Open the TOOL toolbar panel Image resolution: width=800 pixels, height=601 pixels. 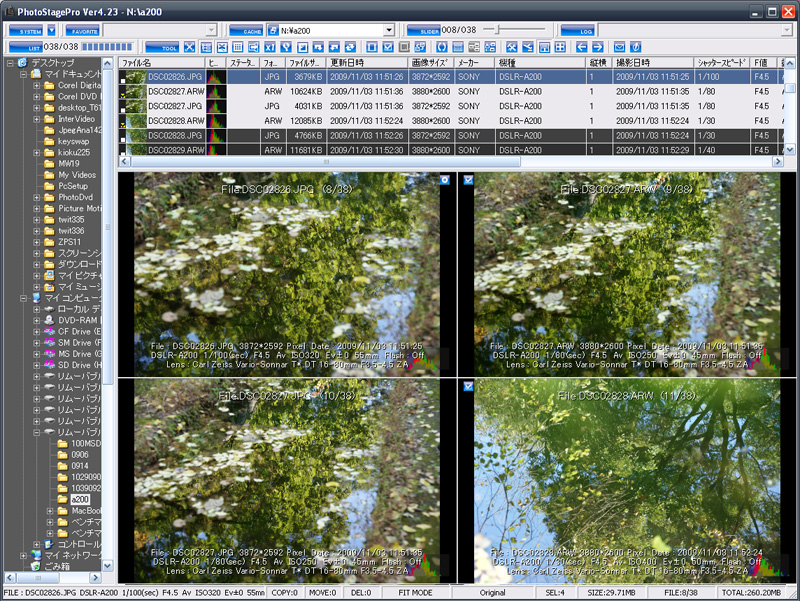(168, 46)
